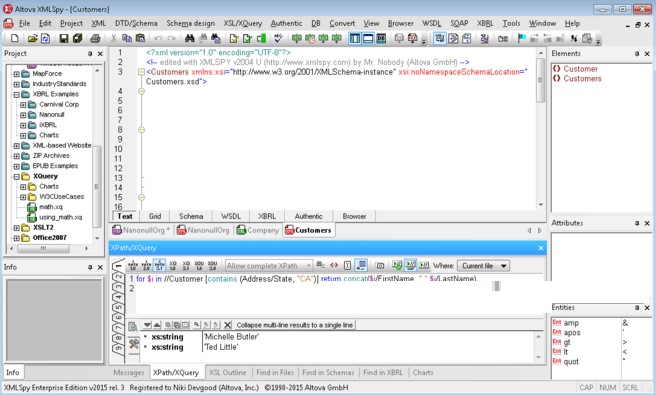The height and width of the screenshot is (395, 656).
Task: Open the Authentic menu
Action: [286, 23]
